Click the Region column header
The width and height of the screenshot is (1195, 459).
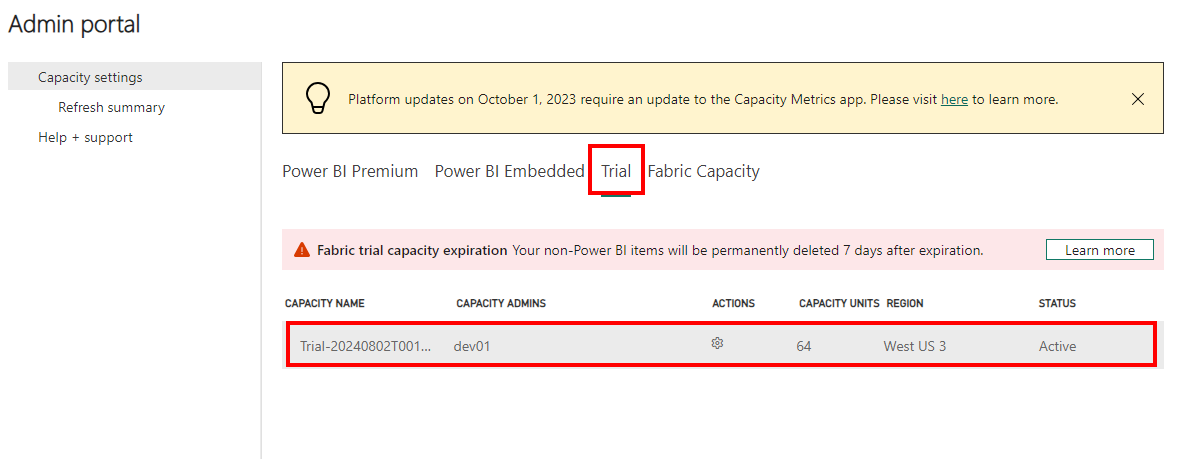(905, 303)
